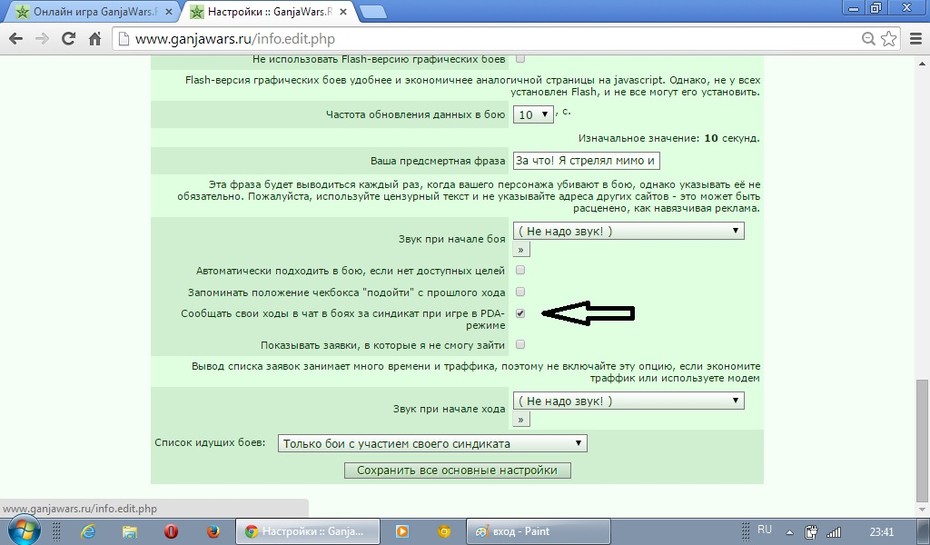Click 'Сохранить все основные настройки' button
This screenshot has width=930, height=545.
coord(457,470)
